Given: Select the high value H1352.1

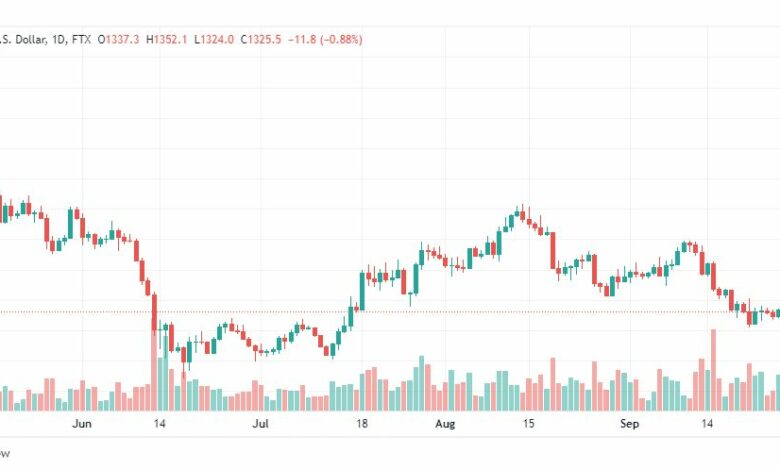Looking at the screenshot, I should tap(166, 39).
